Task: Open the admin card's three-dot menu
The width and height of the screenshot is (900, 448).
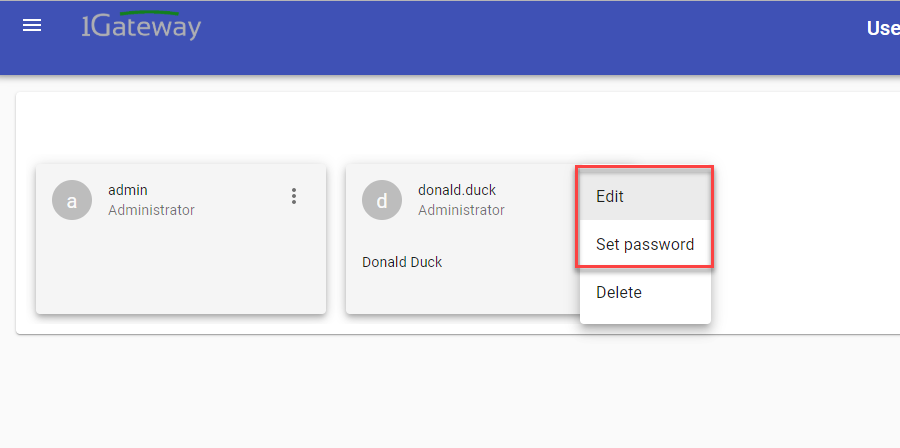Action: point(294,196)
